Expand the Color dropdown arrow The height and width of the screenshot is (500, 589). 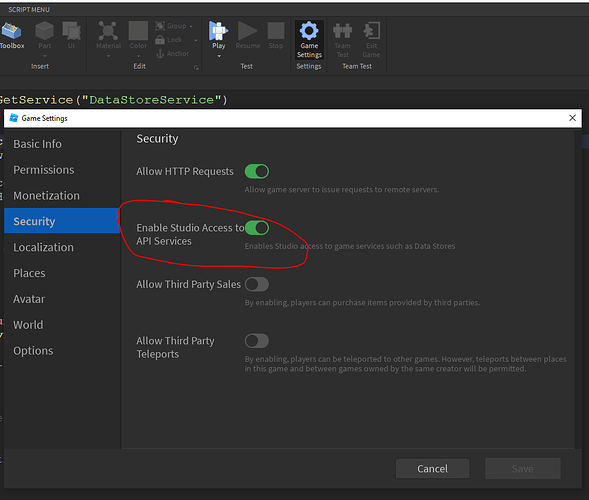click(138, 56)
